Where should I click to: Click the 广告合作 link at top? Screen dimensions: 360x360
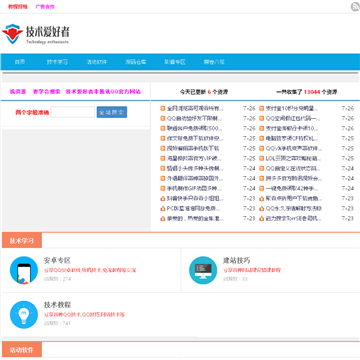45,7
